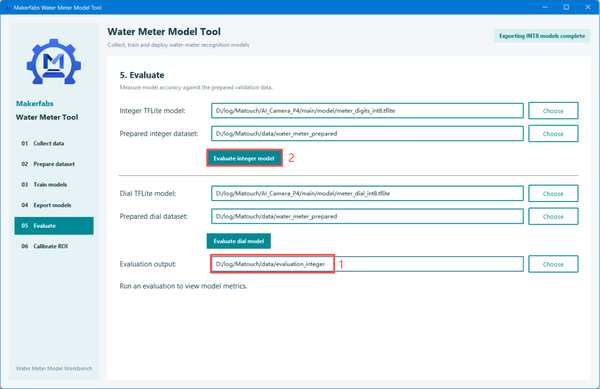
Task: Click the 'Dial TFLite model:' label
Action: click(148, 194)
